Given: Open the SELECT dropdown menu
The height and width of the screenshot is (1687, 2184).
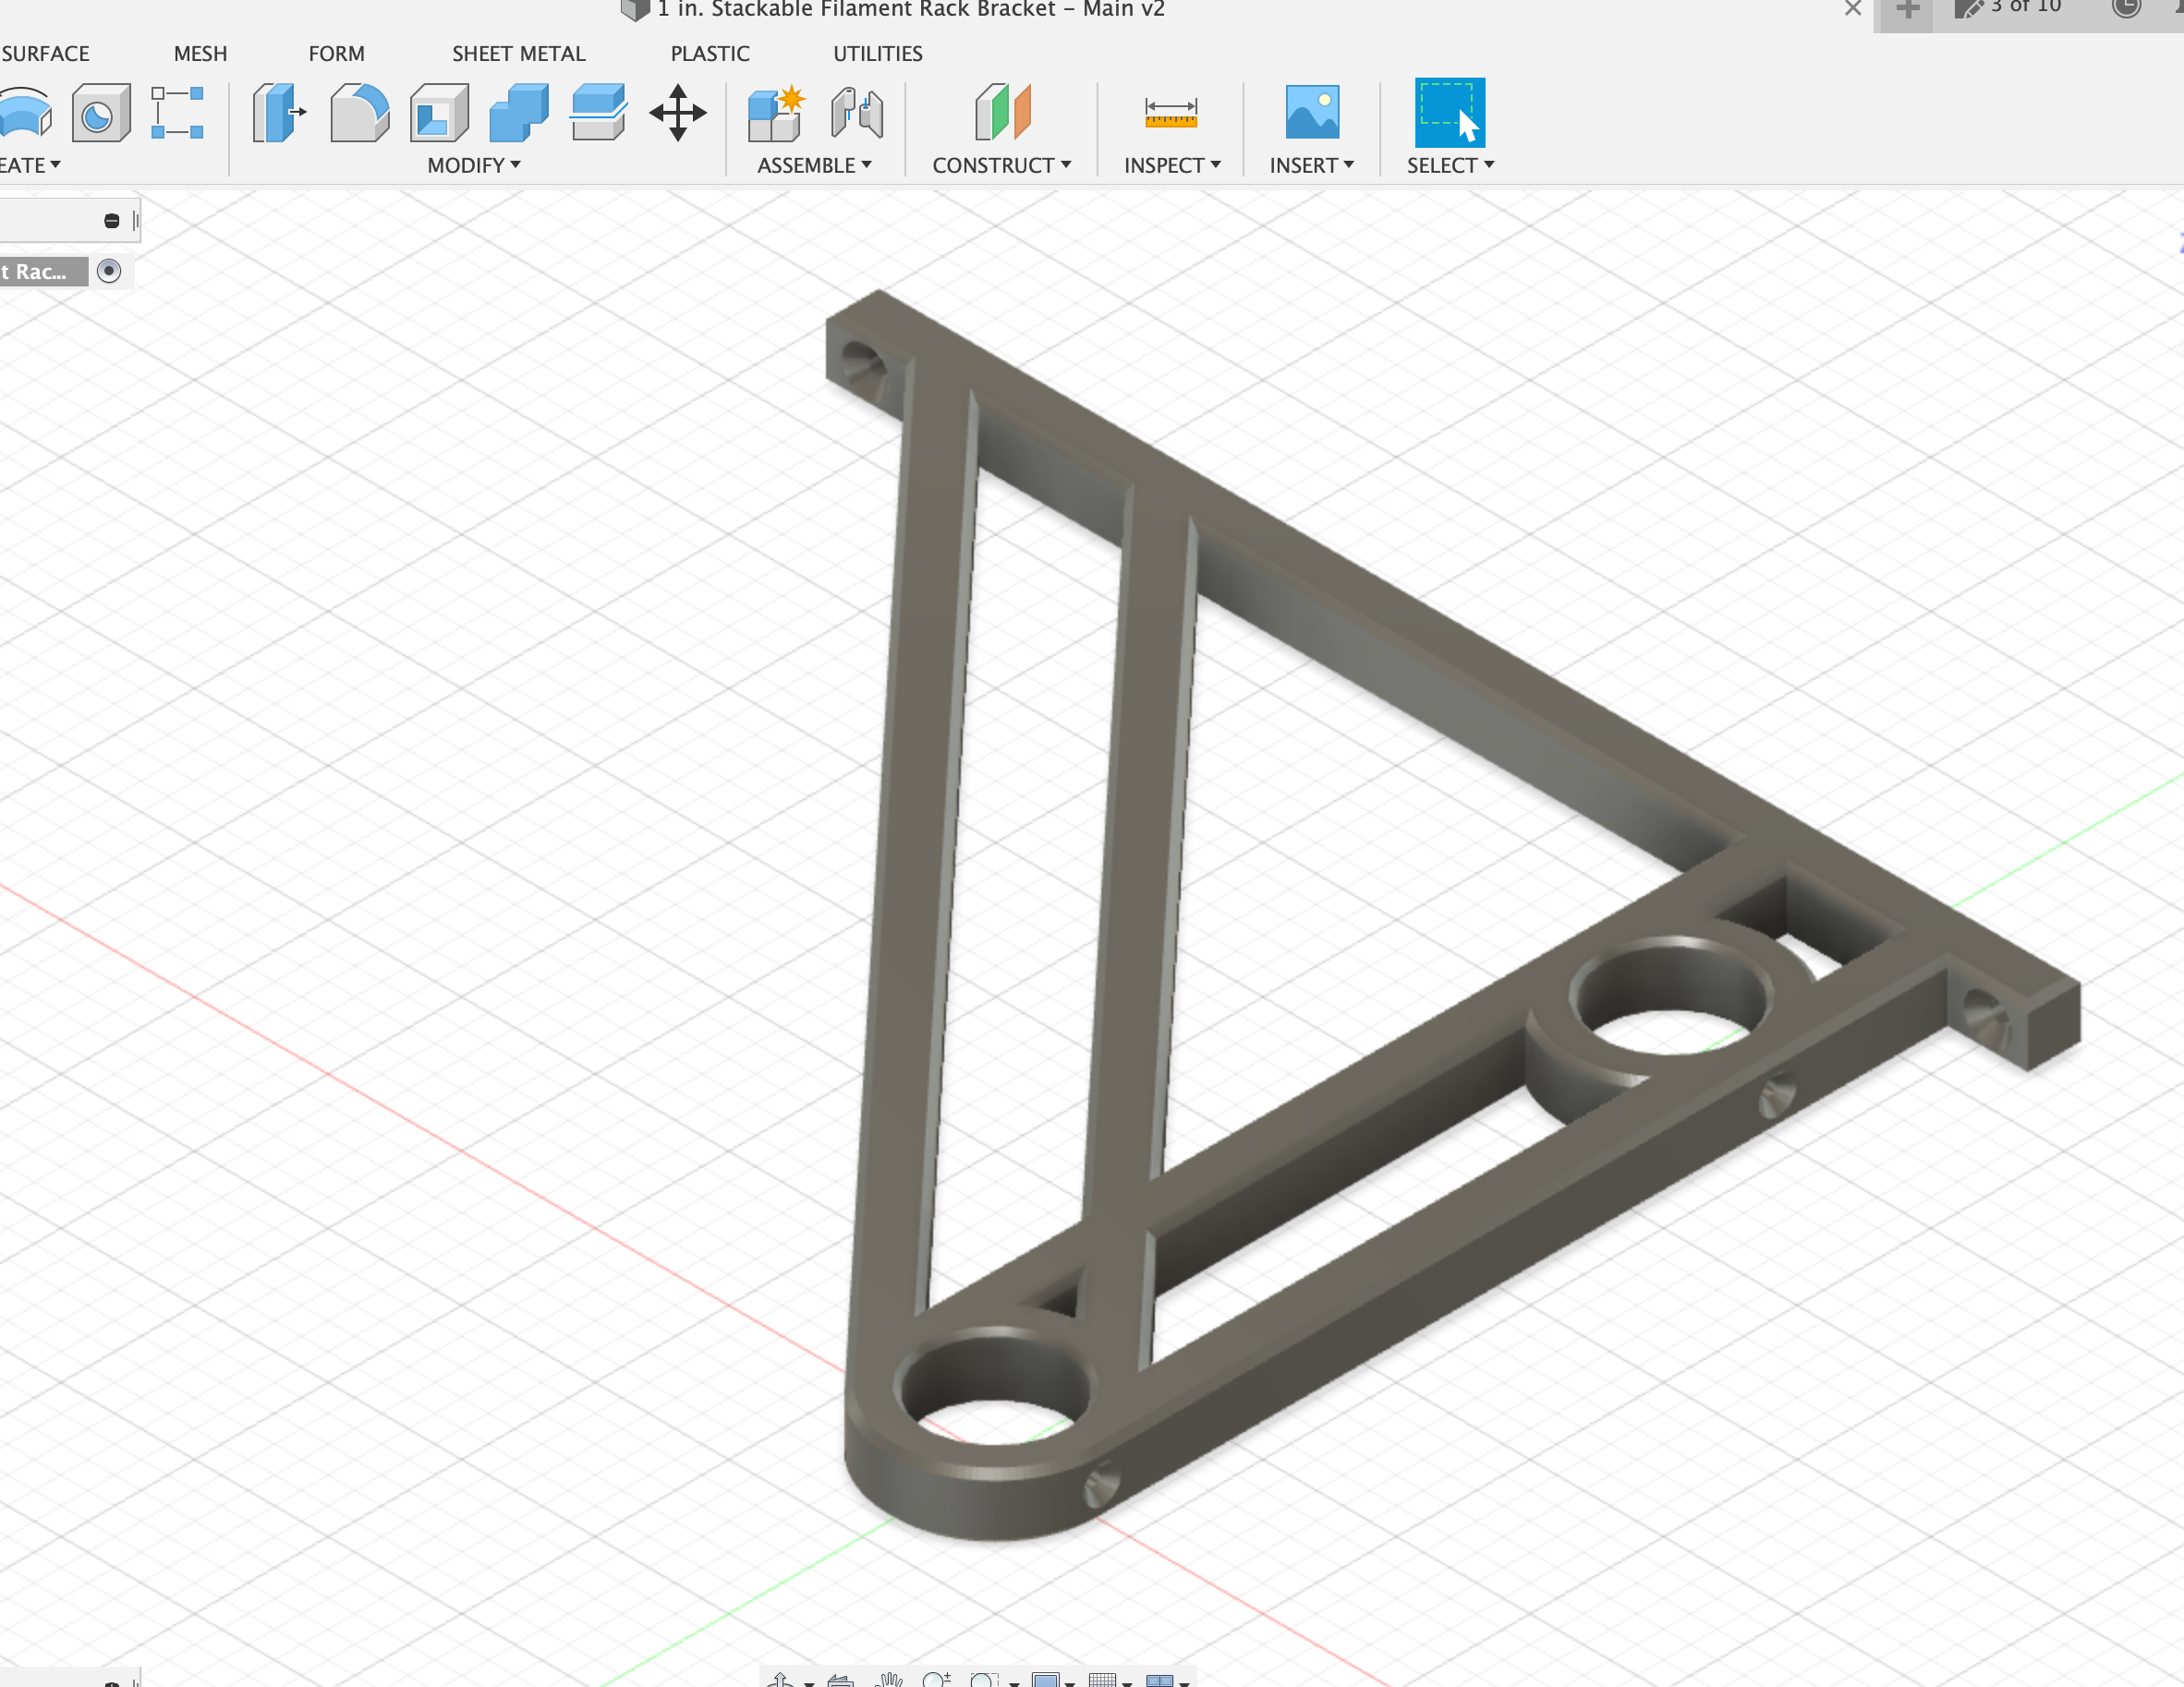Looking at the screenshot, I should coord(1450,165).
